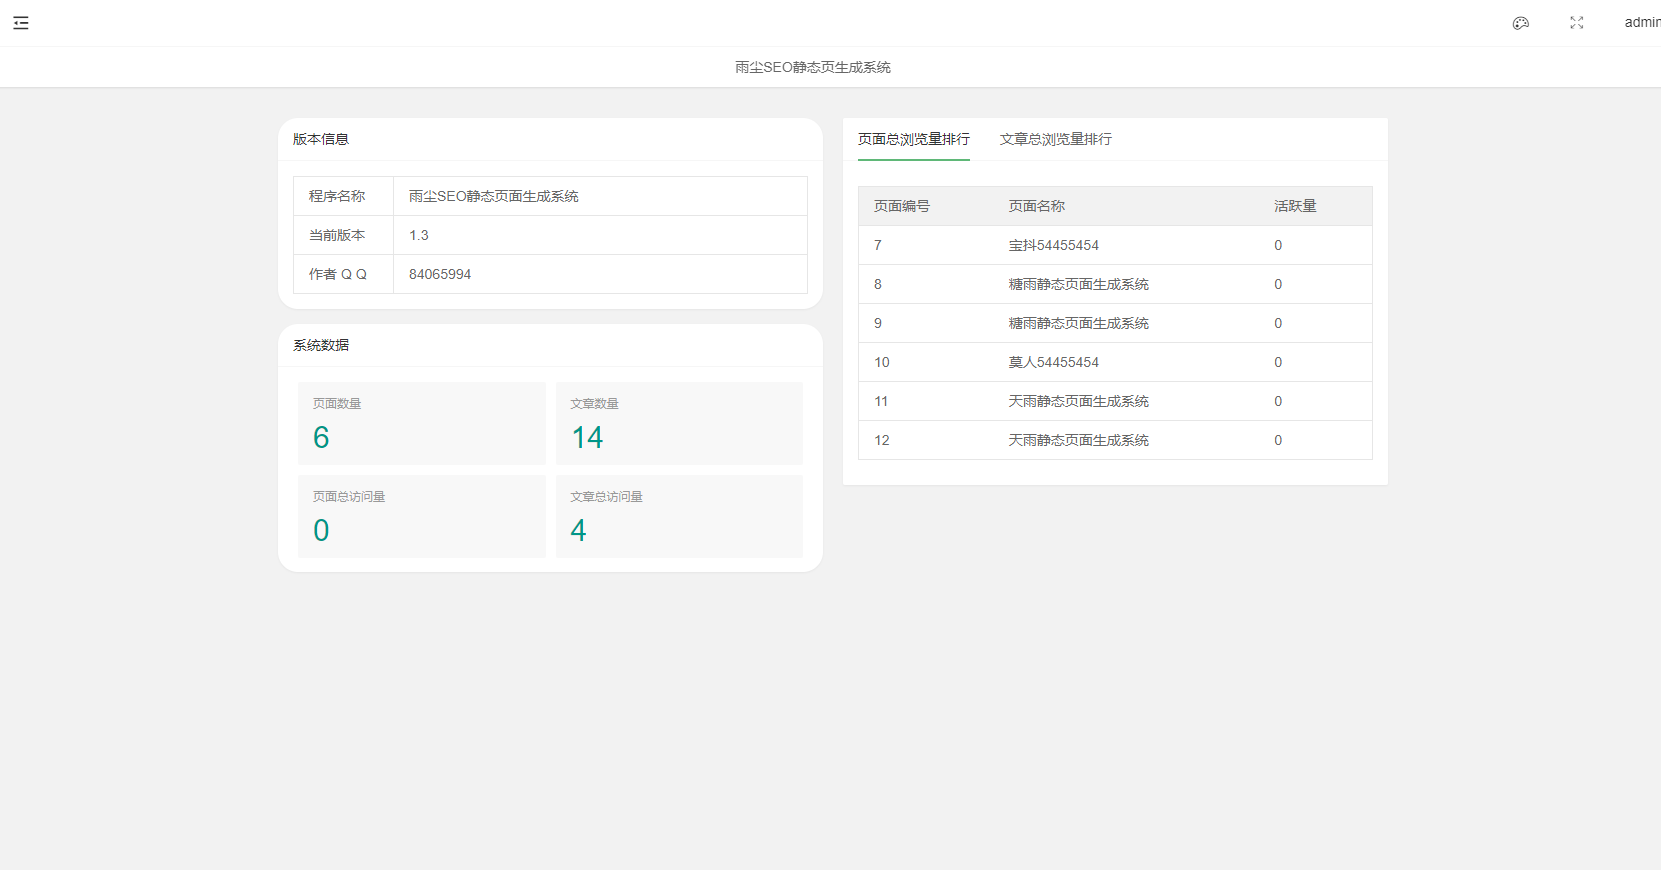Switch to 文章总浏览量排行 tab
The width and height of the screenshot is (1661, 870).
[x=1055, y=139]
